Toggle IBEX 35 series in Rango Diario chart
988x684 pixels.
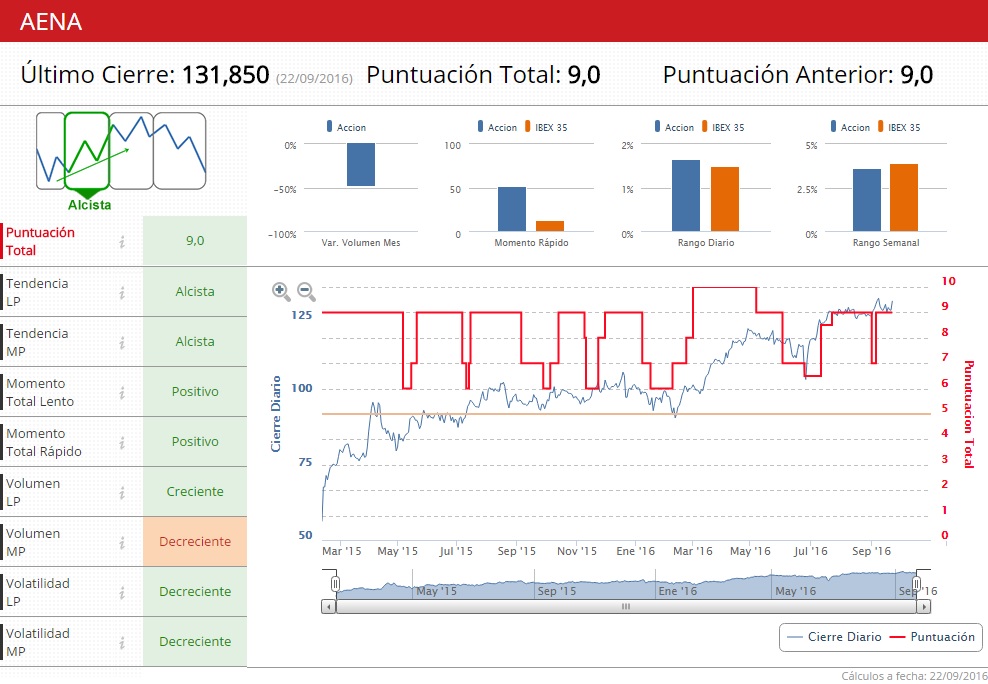723,127
